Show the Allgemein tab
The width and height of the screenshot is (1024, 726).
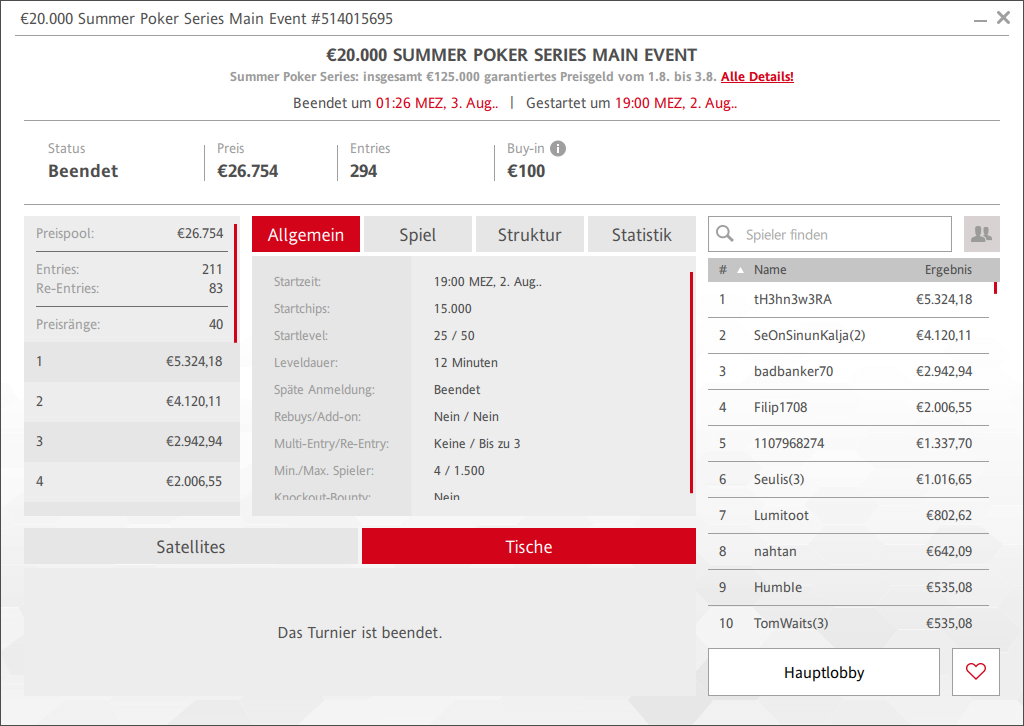pos(305,235)
